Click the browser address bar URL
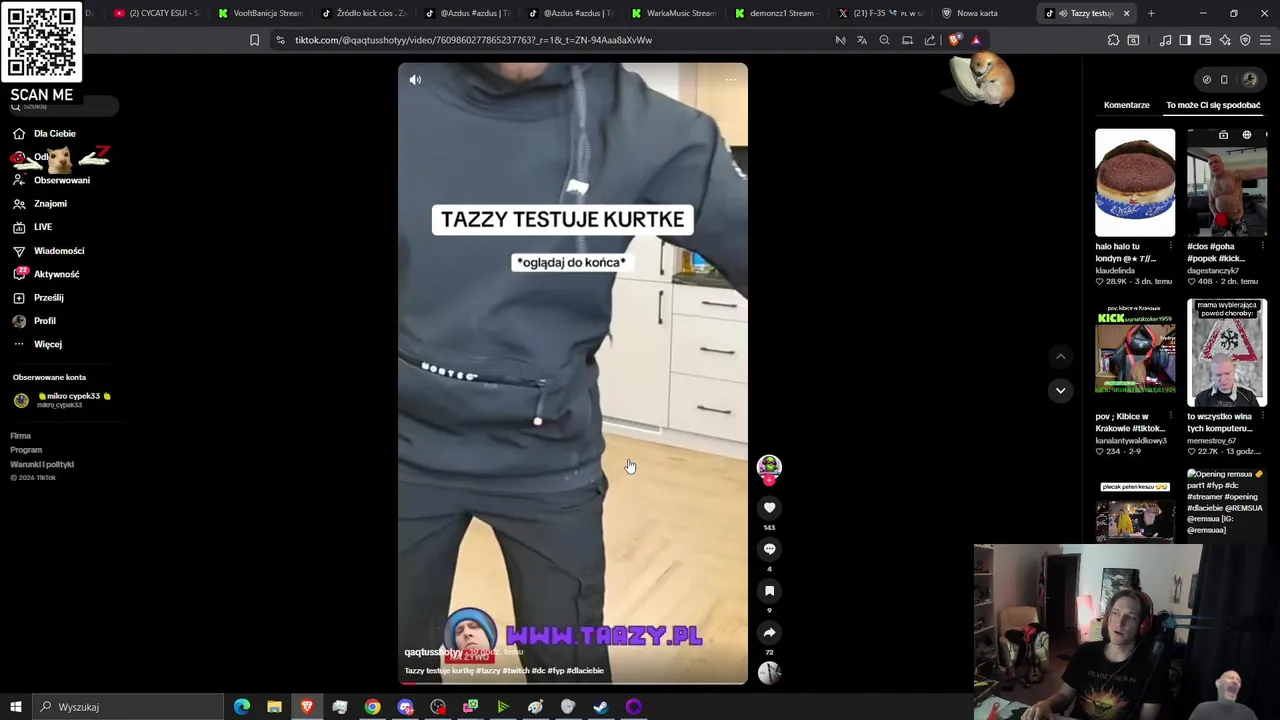The height and width of the screenshot is (720, 1280). [x=474, y=40]
